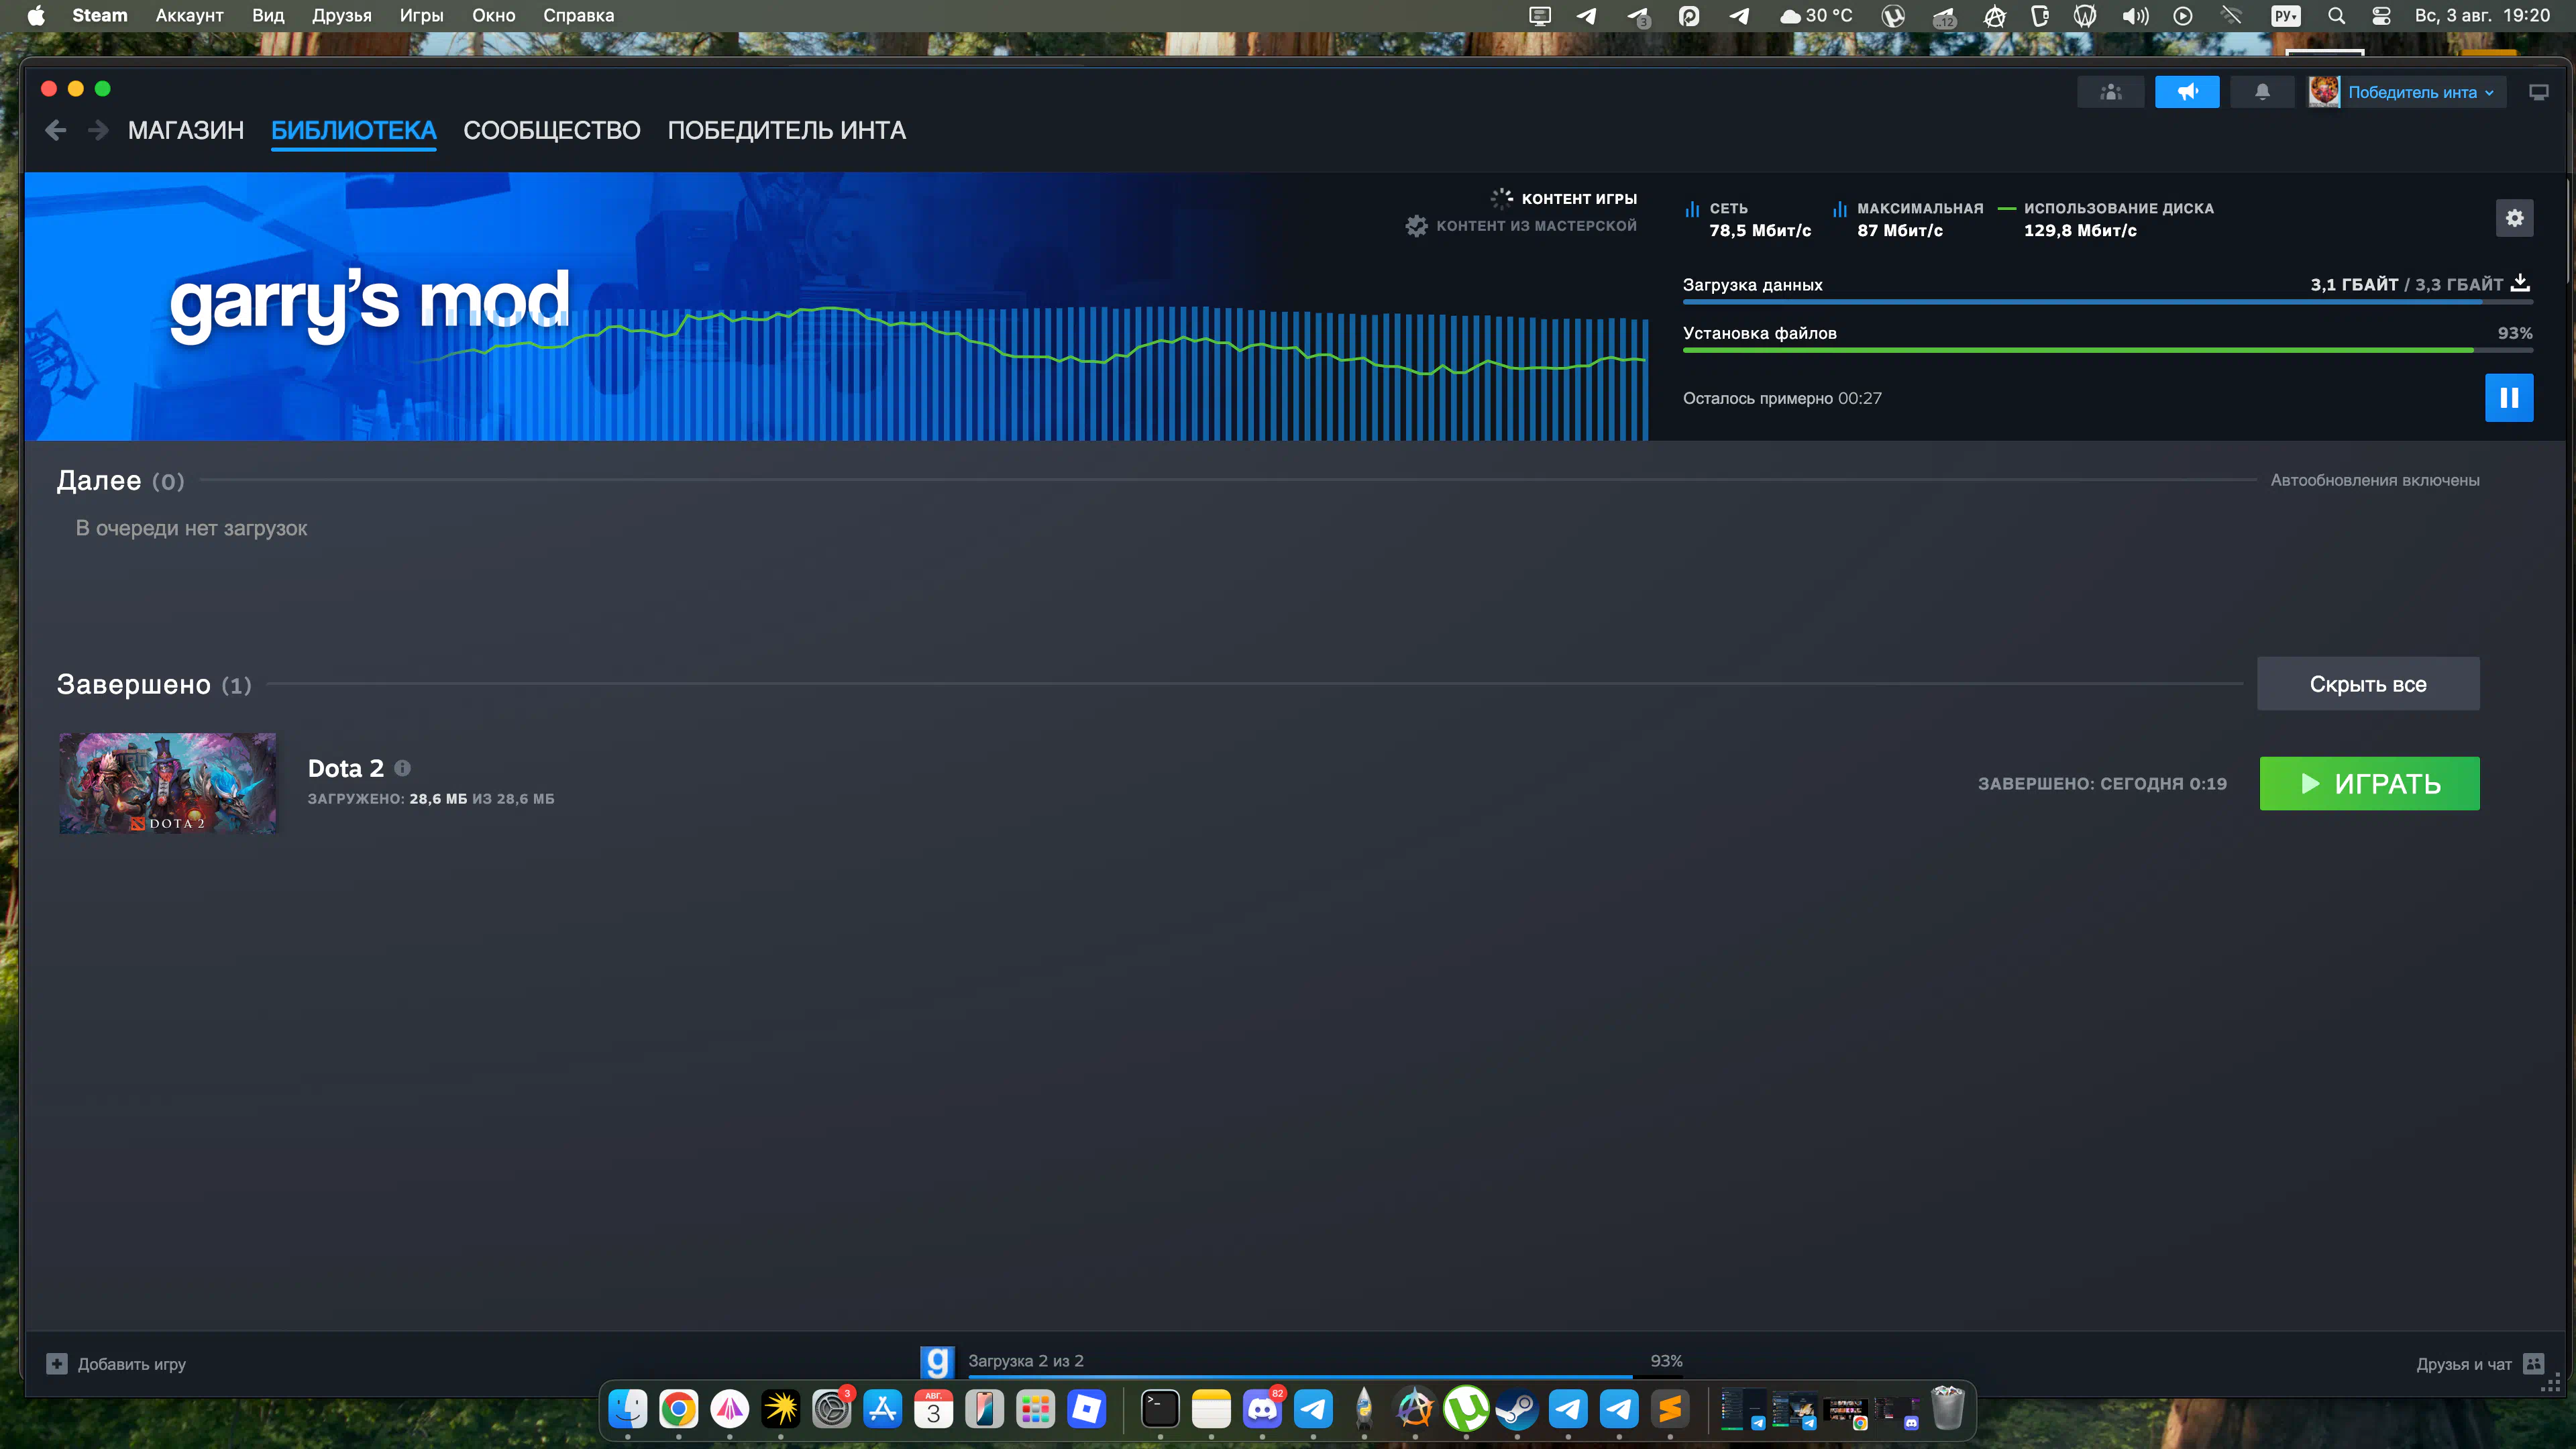Click the date and time in the menu bar
This screenshot has height=1449, width=2576.
pos(2482,16)
